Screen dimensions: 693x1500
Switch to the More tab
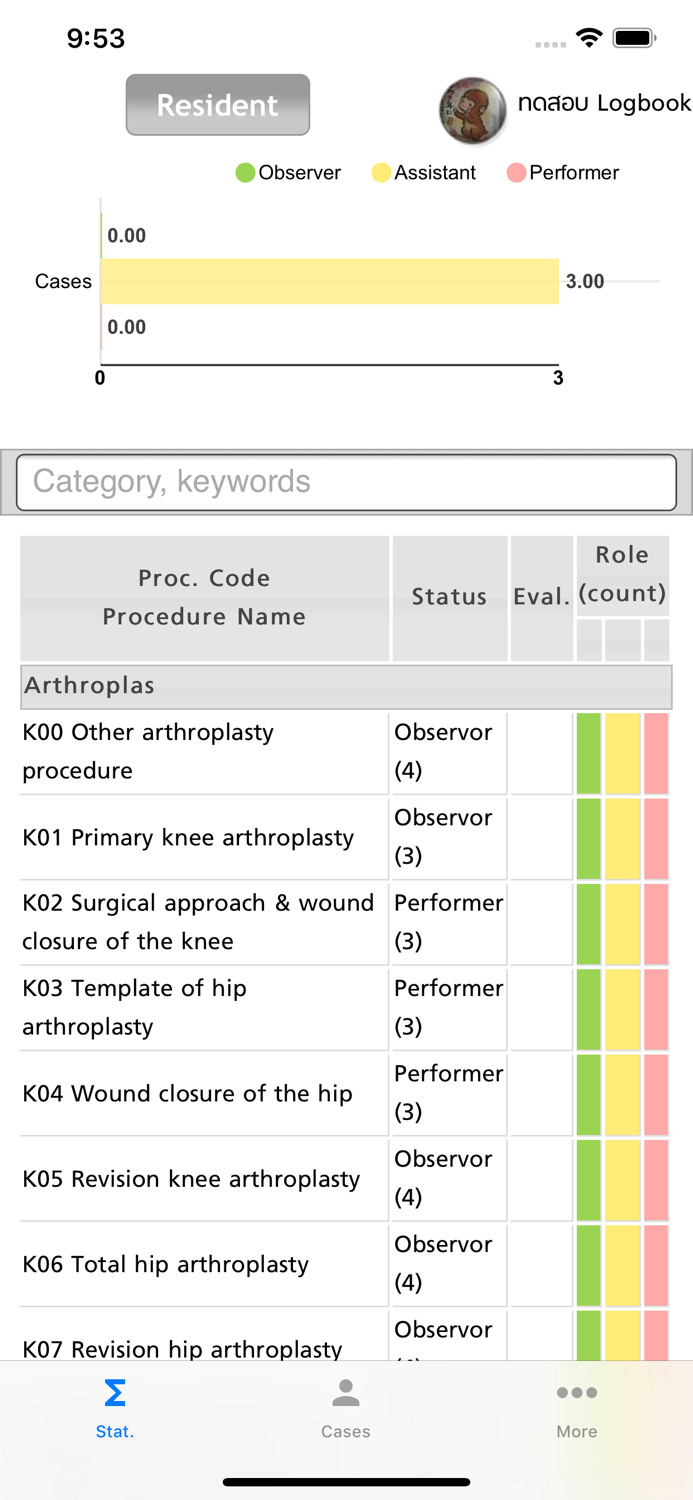point(577,1410)
